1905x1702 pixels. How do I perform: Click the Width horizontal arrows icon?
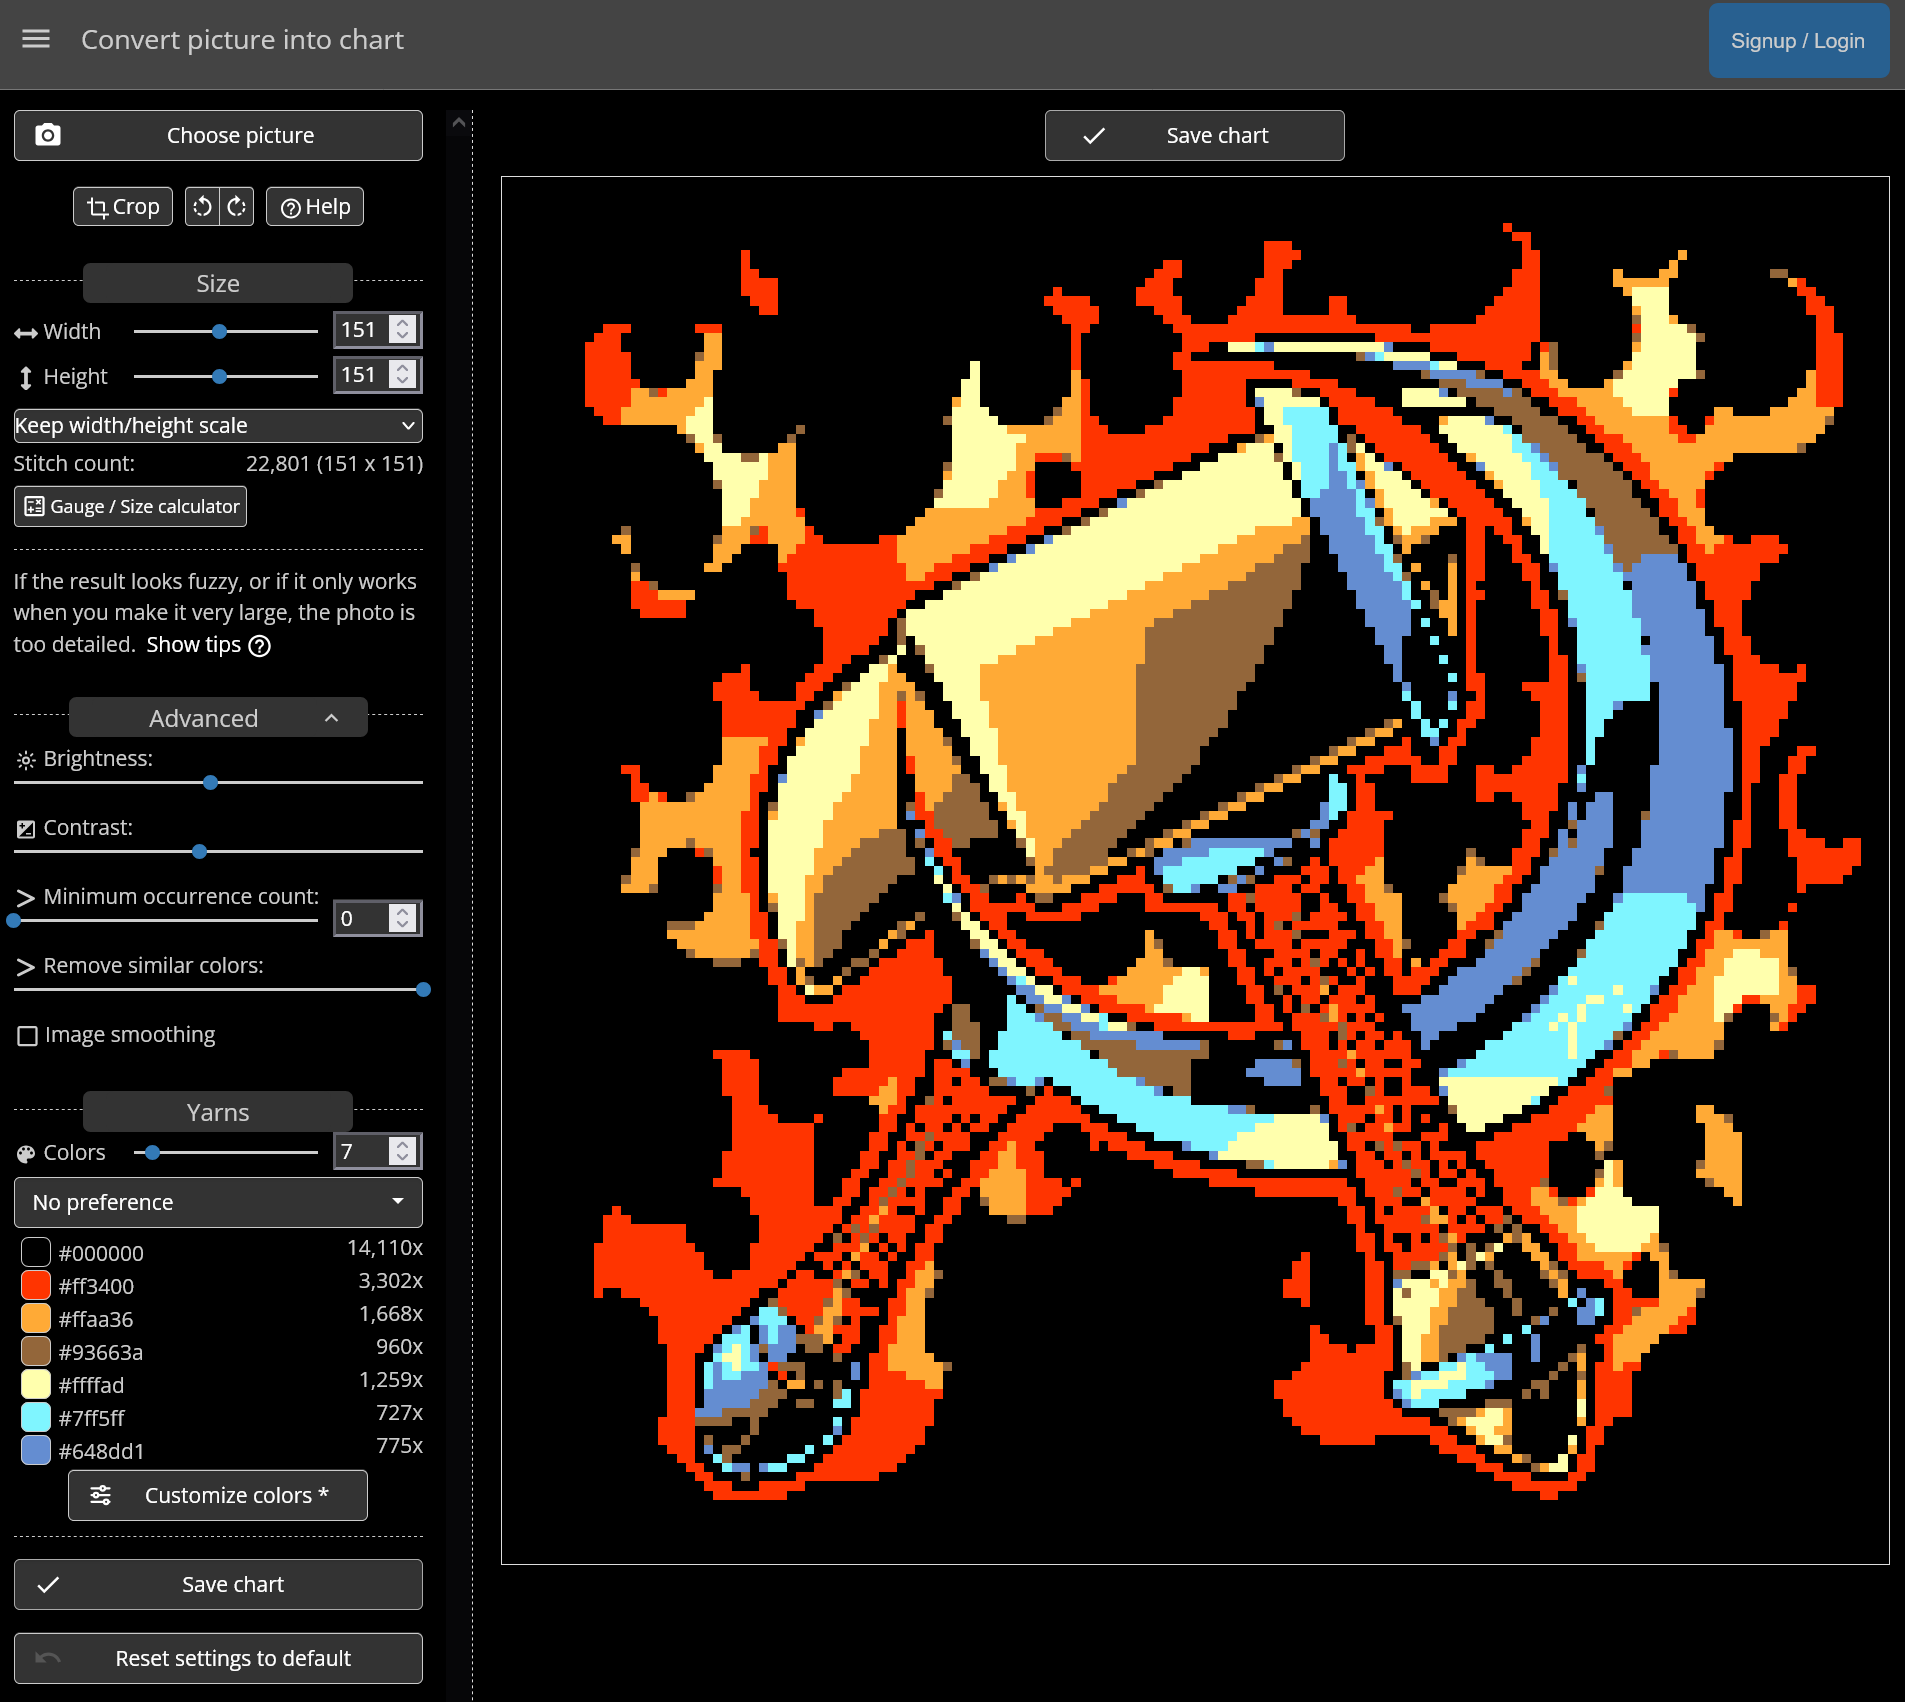click(x=26, y=333)
